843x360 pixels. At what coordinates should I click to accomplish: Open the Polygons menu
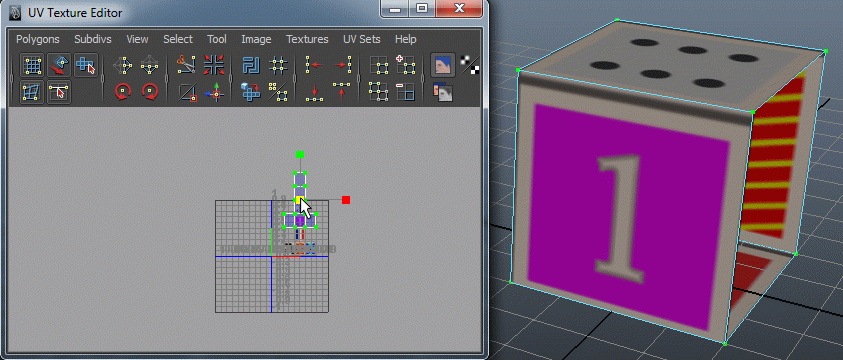coord(38,39)
